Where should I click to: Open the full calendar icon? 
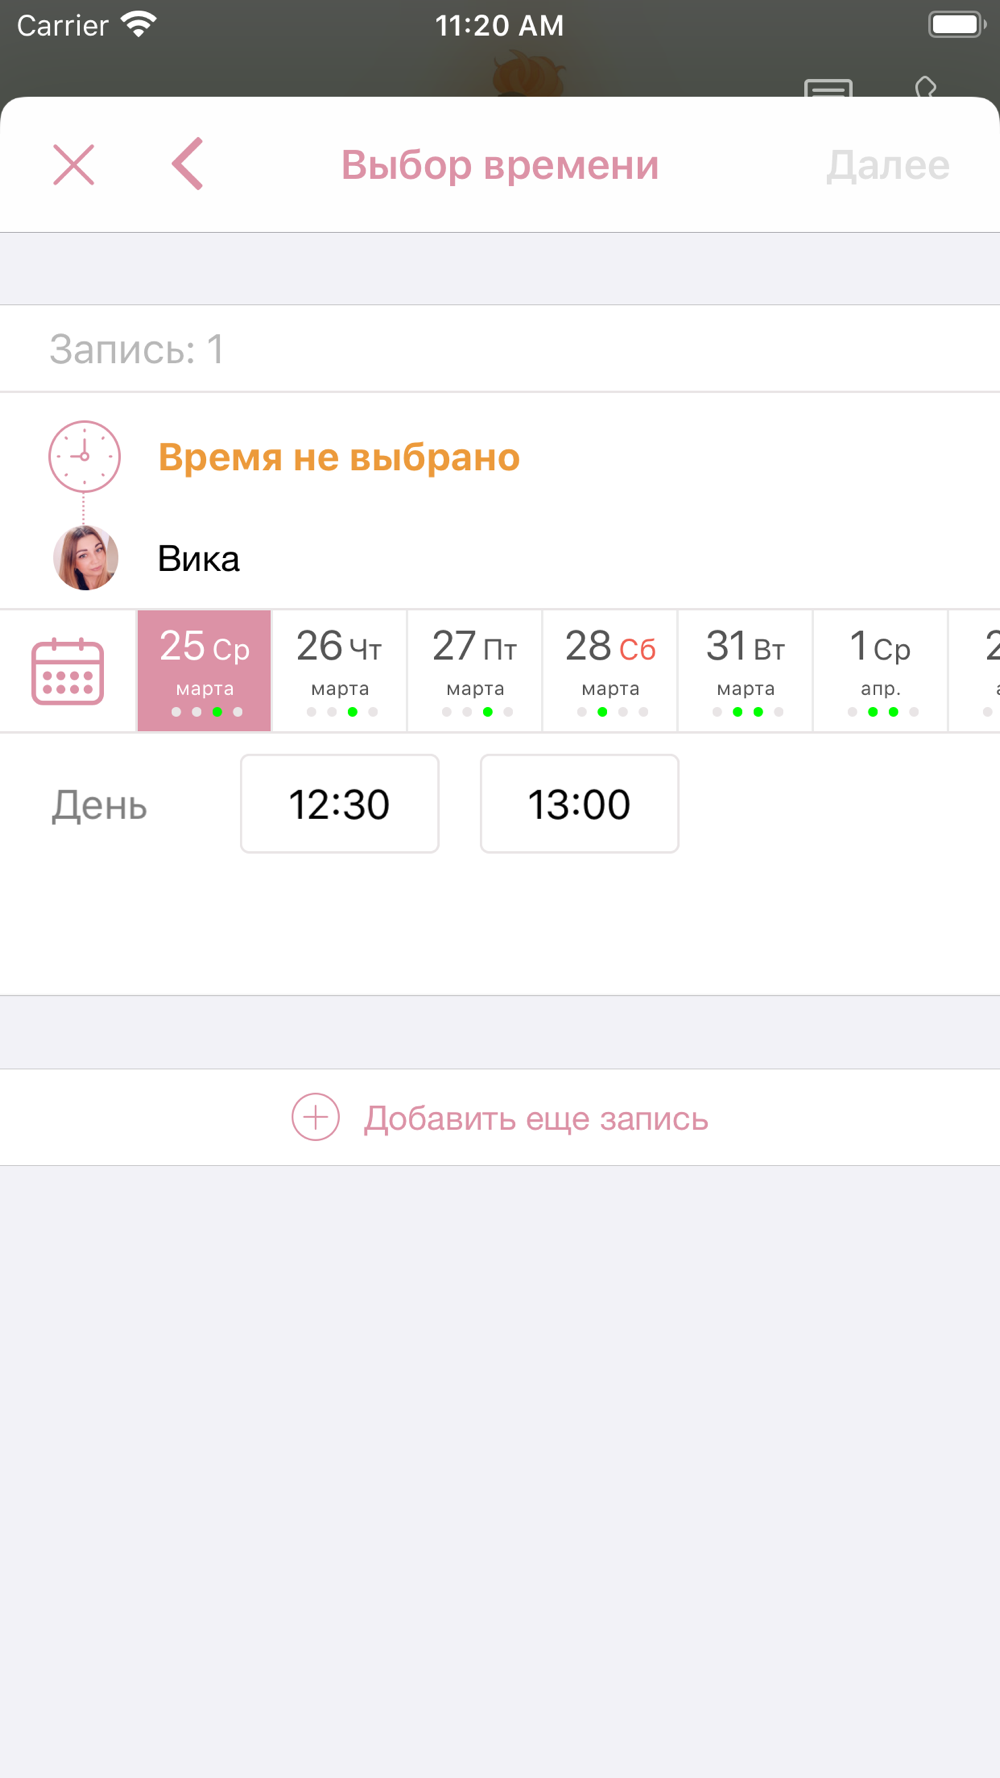(x=68, y=671)
